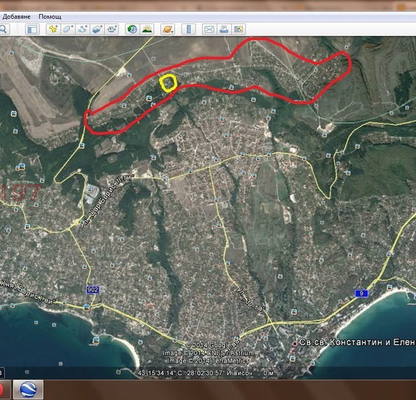Open Google Earth from the taskbar
This screenshot has width=416, height=400.
[28, 390]
